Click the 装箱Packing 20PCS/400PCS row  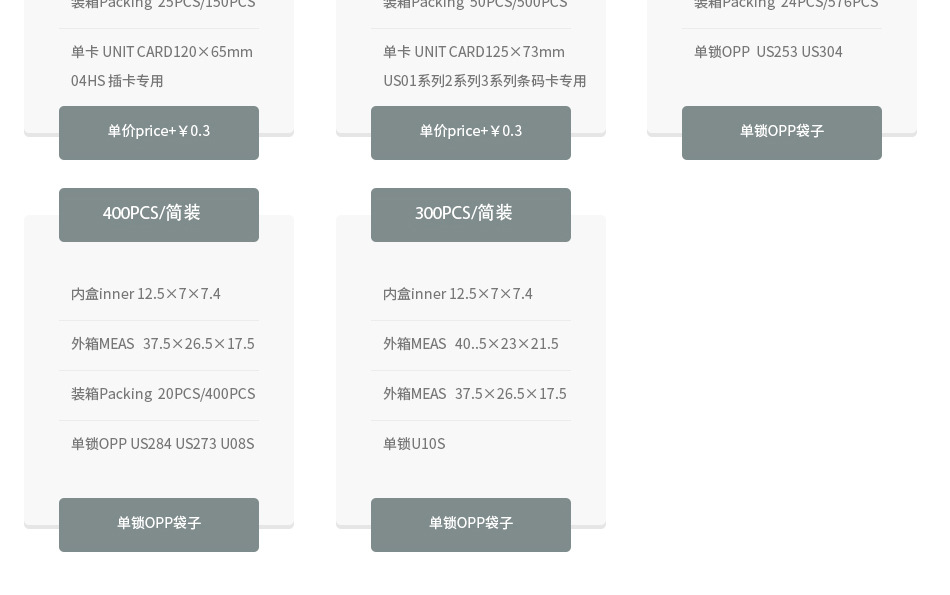click(x=163, y=393)
